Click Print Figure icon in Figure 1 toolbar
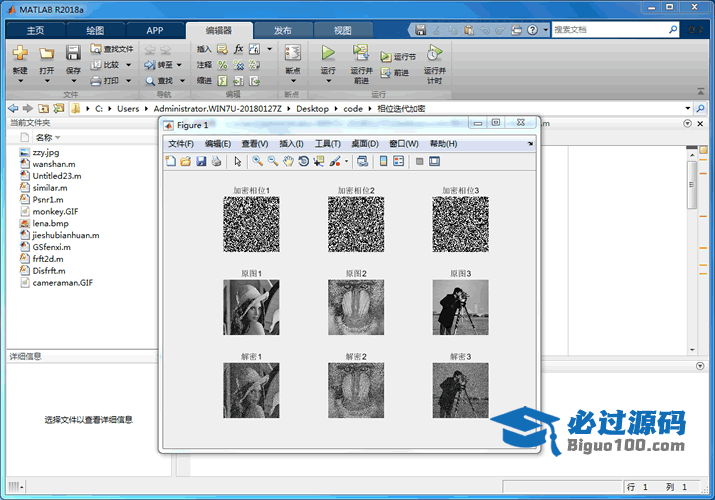 pyautogui.click(x=217, y=161)
